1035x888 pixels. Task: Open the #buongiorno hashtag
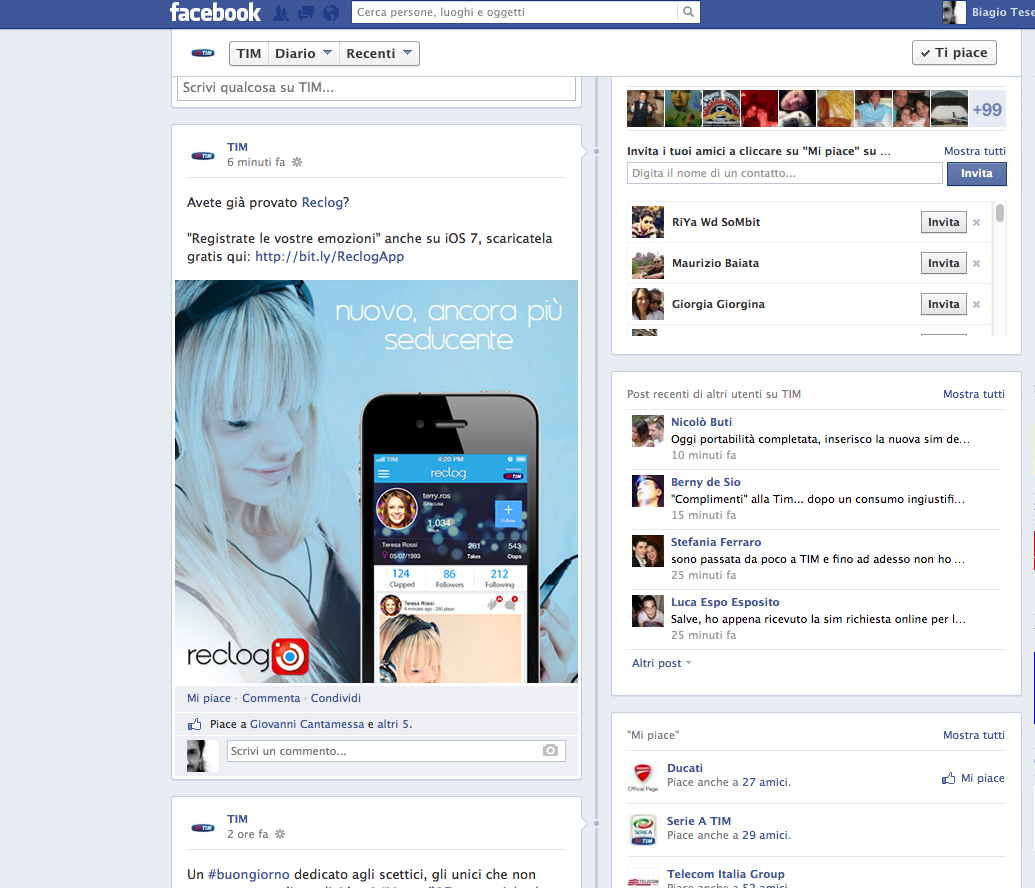249,874
